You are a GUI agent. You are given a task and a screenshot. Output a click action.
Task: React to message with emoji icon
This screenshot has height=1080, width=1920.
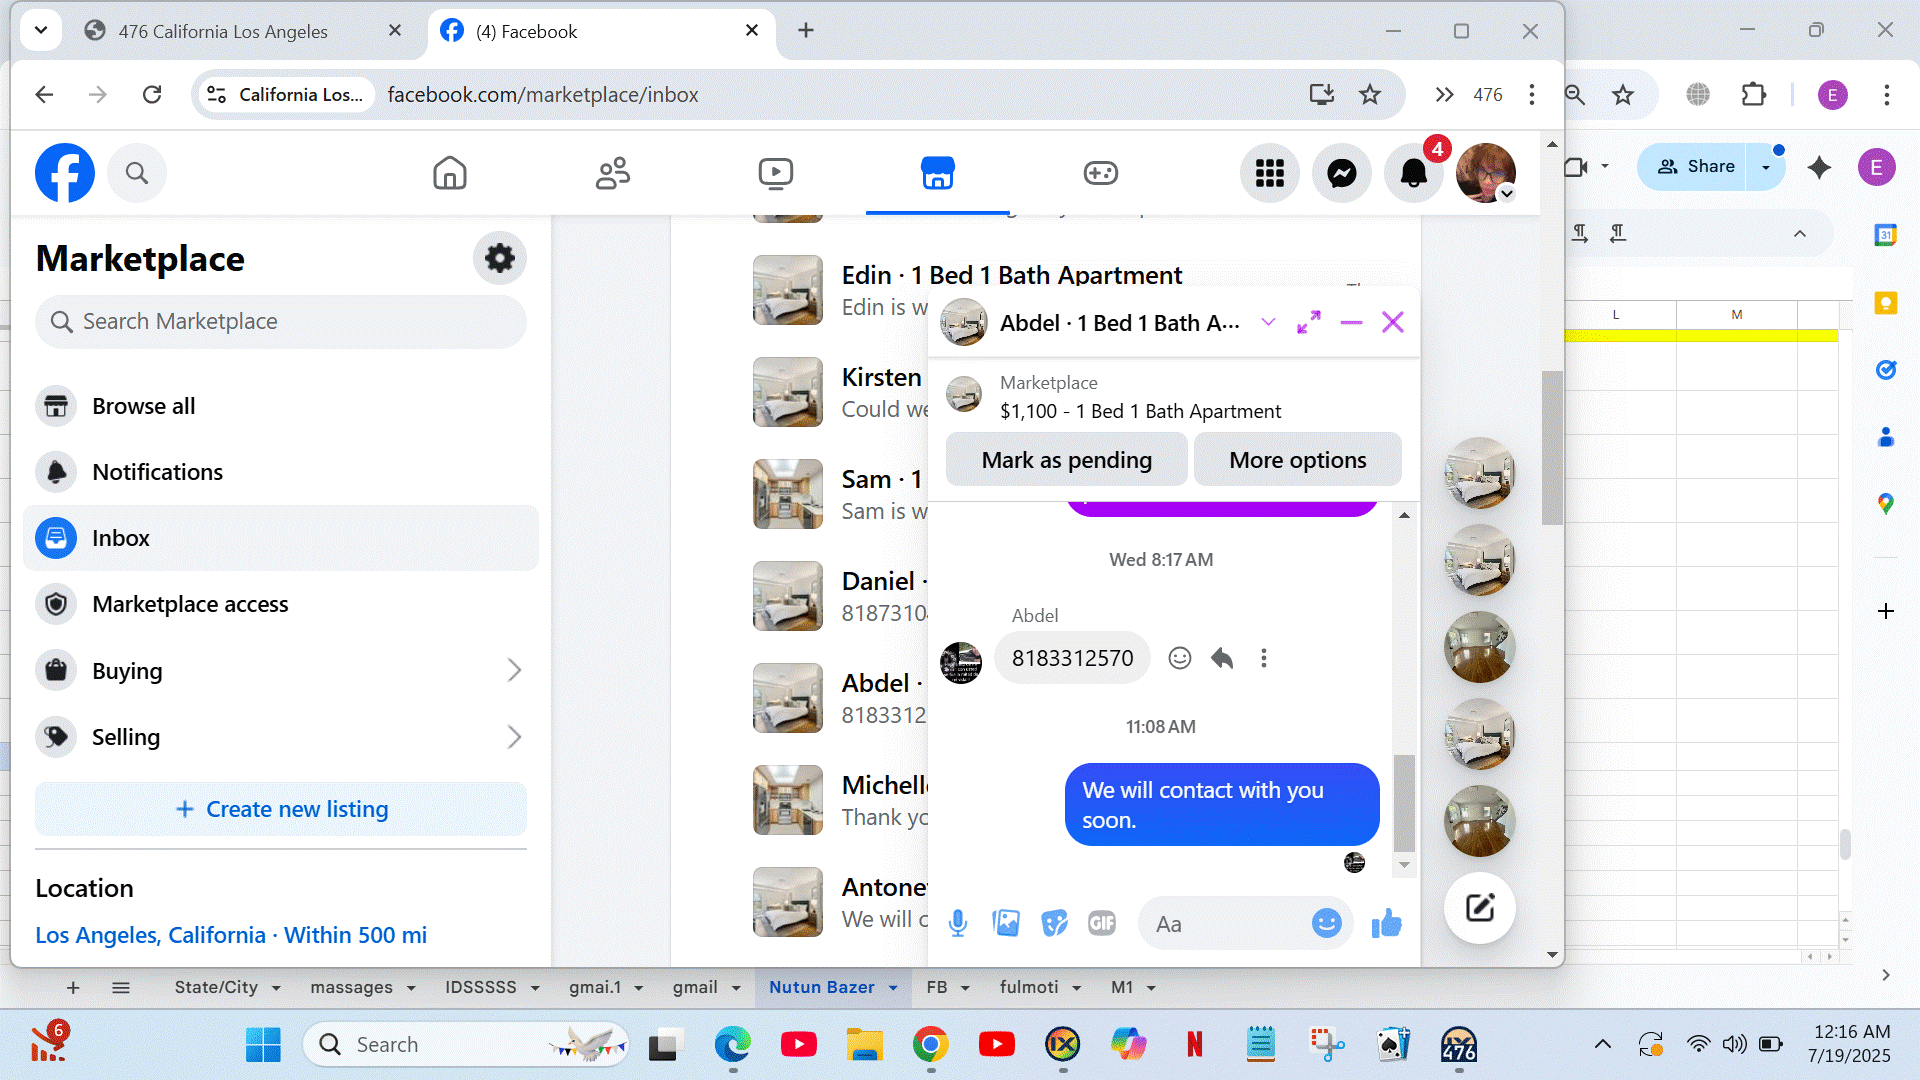click(1180, 658)
